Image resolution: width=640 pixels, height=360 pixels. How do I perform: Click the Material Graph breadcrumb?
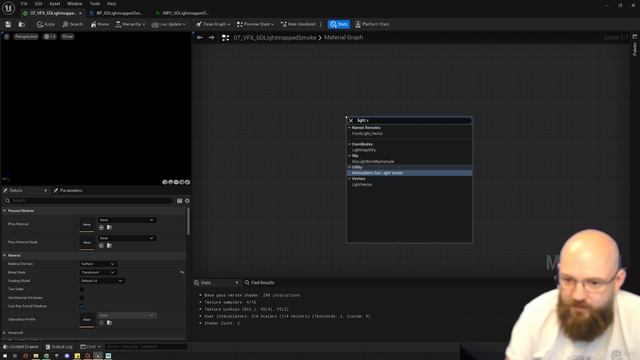[x=343, y=38]
